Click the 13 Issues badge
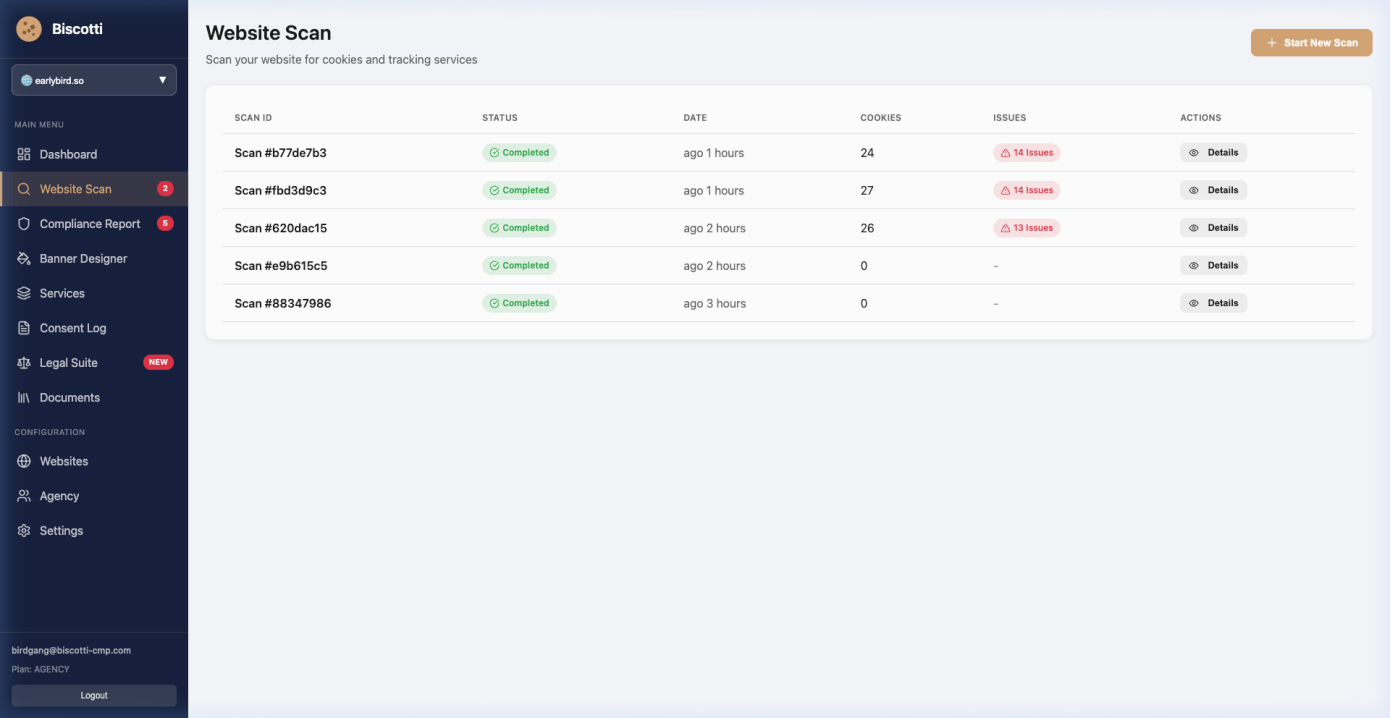The image size is (1390, 718). pyautogui.click(x=1026, y=228)
